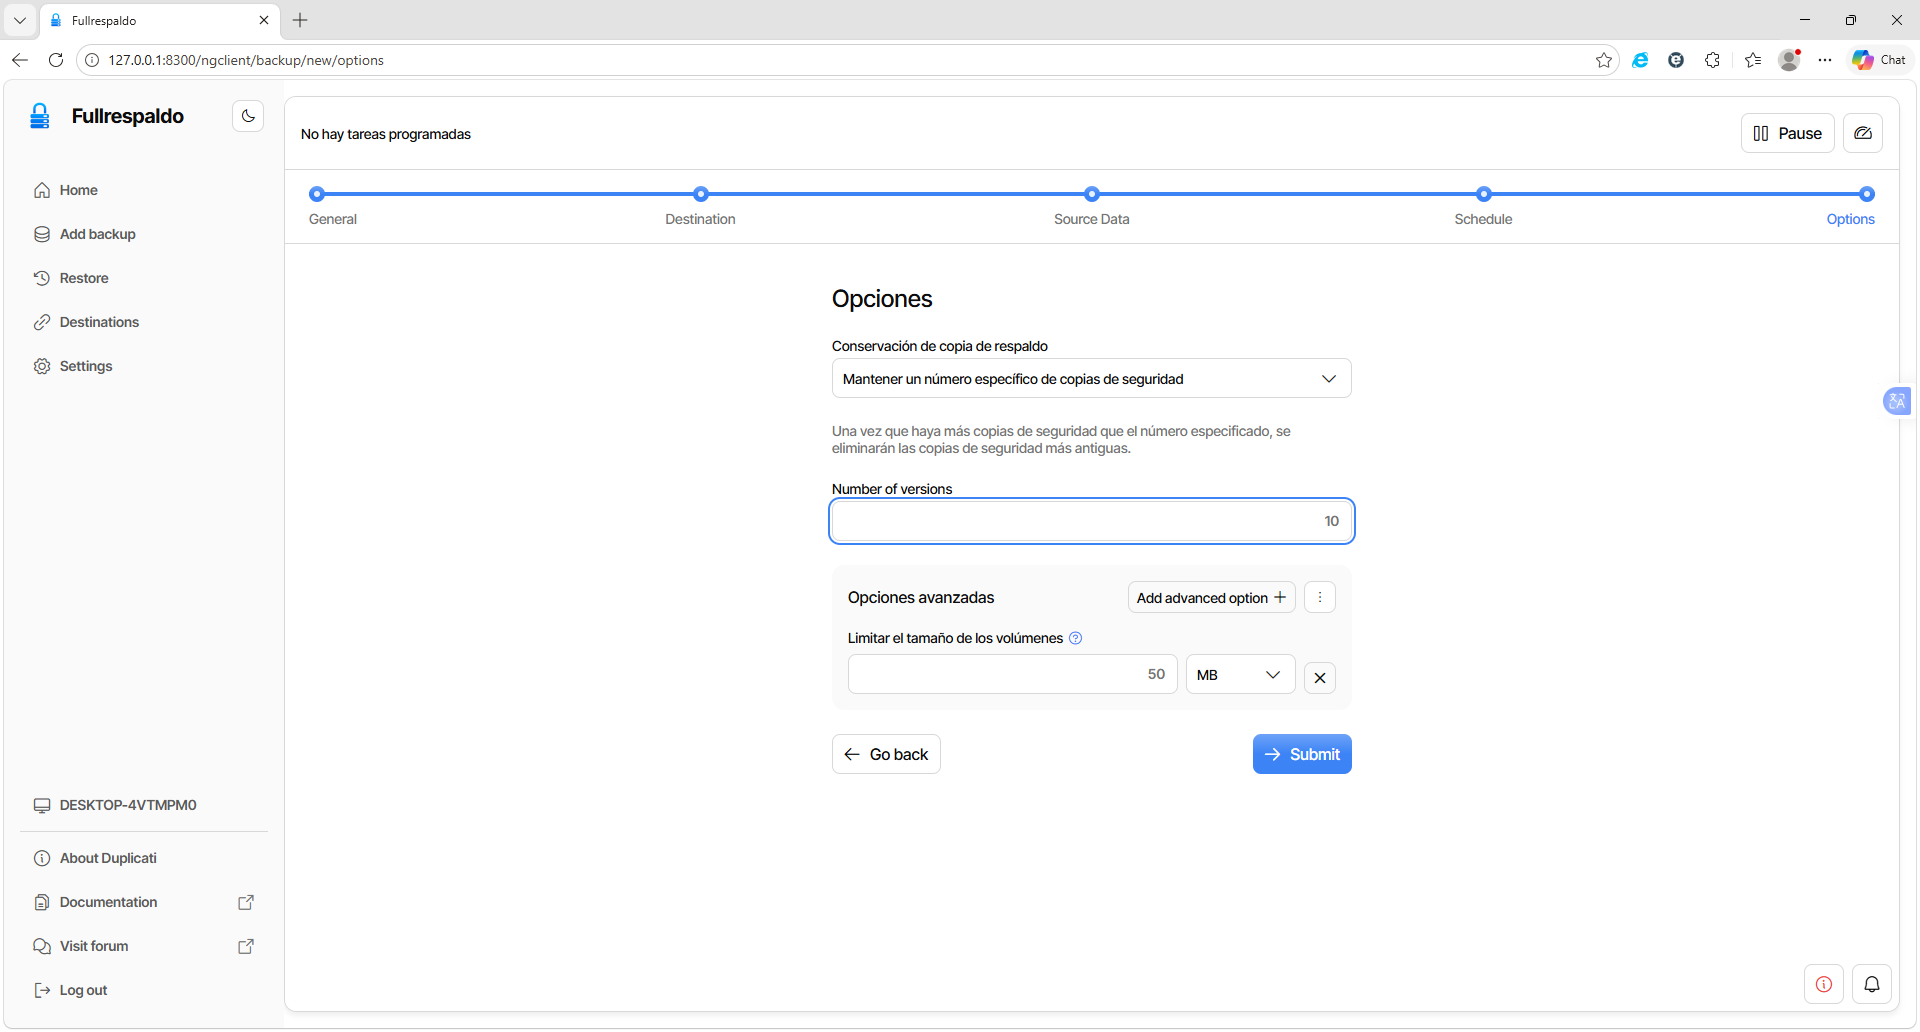Click Add advanced option button
This screenshot has width=1920, height=1032.
1211,597
